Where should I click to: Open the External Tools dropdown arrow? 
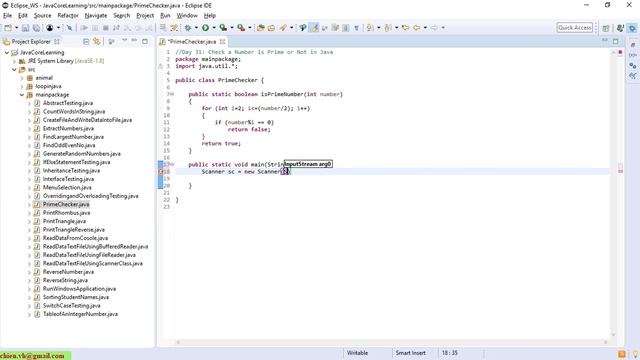coord(250,28)
